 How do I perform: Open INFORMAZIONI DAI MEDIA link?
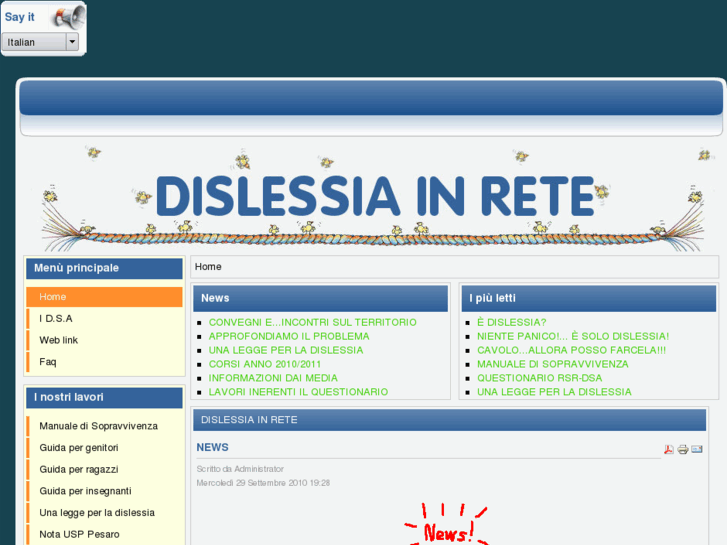pyautogui.click(x=273, y=378)
